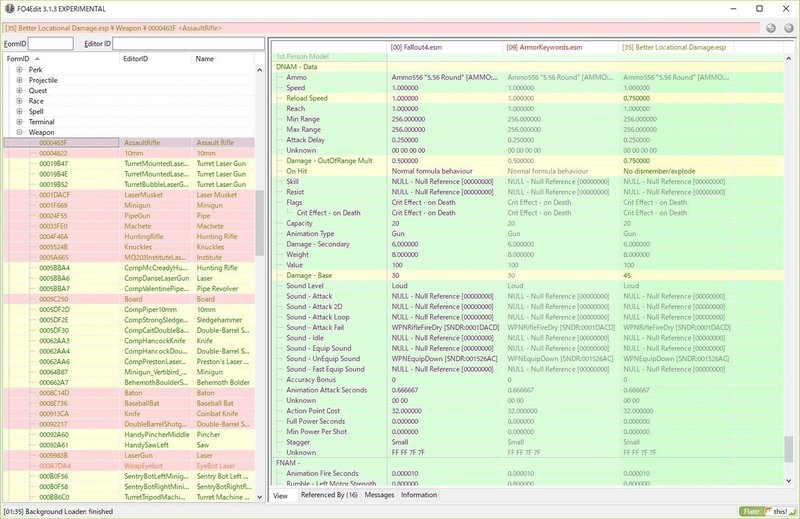Click the left tree scroll-up arrow
The height and width of the screenshot is (519, 800).
click(259, 70)
